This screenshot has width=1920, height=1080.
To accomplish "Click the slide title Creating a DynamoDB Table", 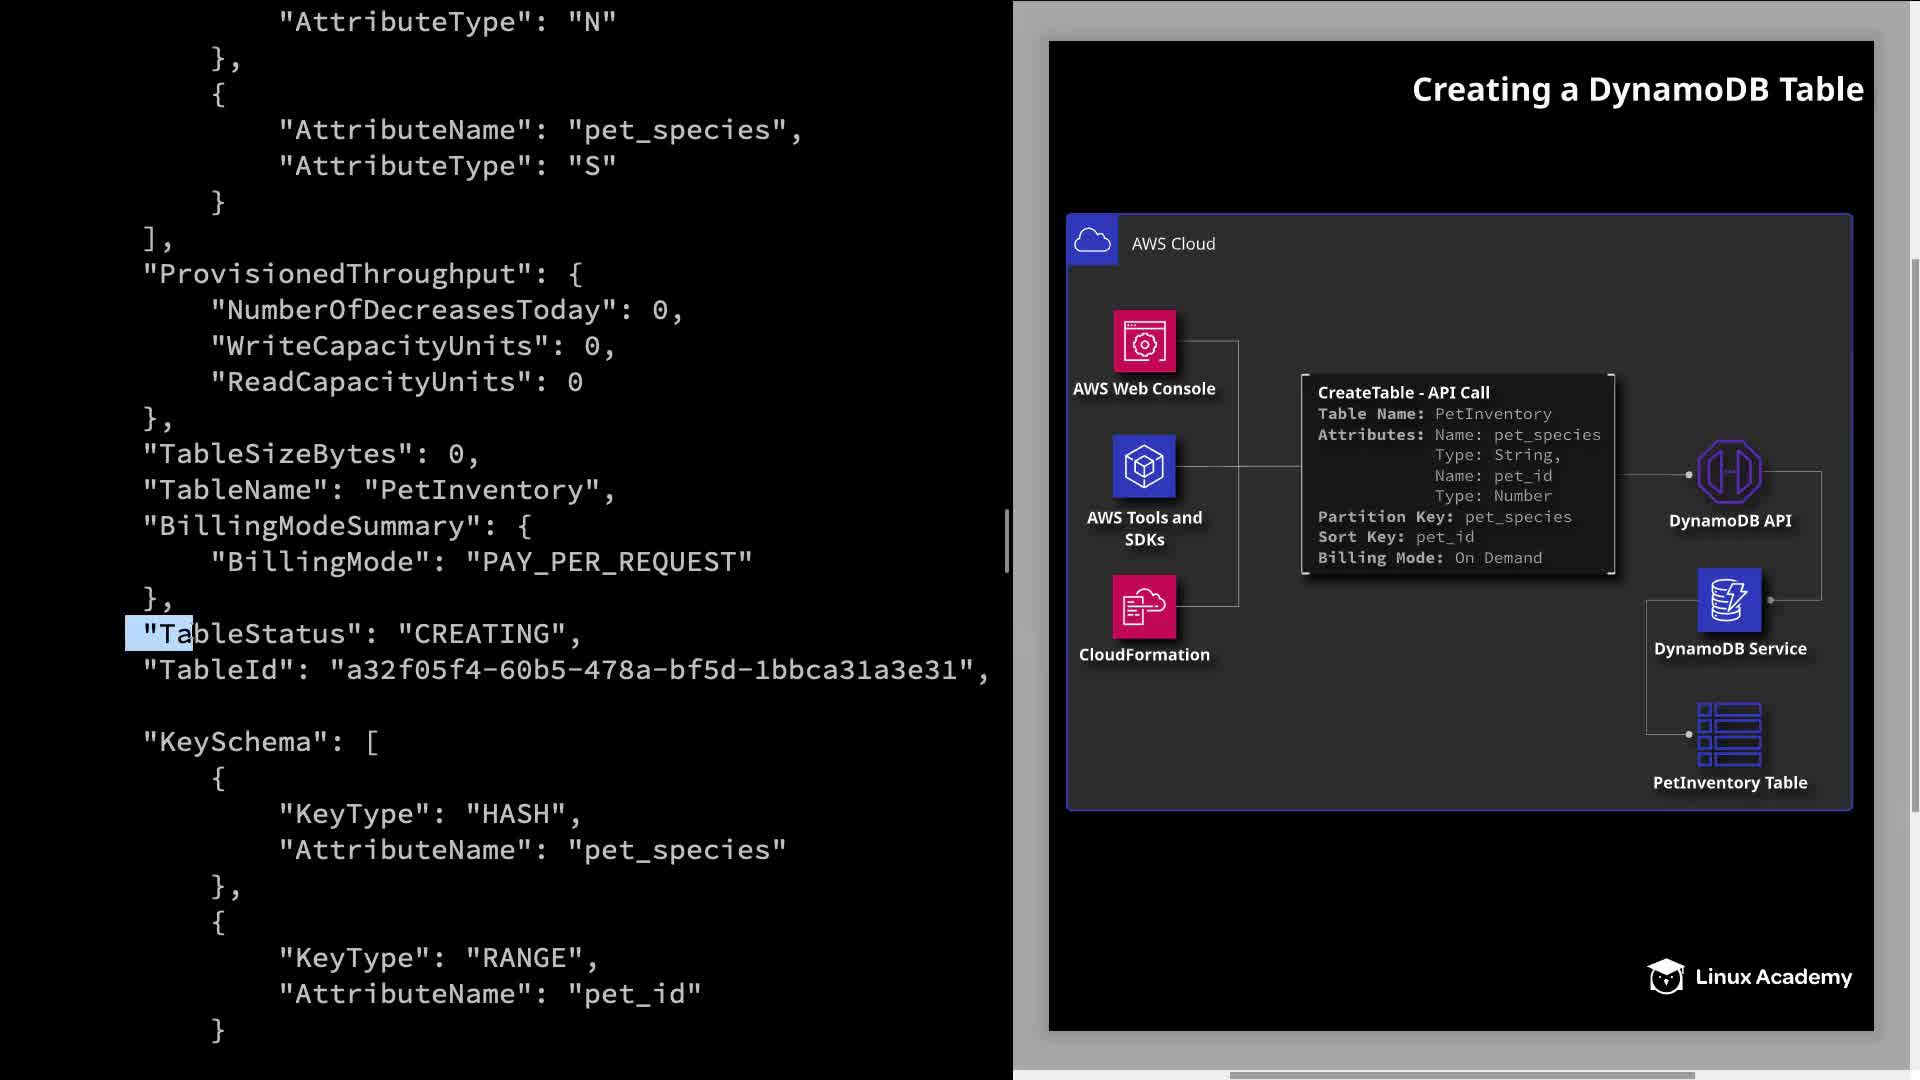I will pos(1637,90).
